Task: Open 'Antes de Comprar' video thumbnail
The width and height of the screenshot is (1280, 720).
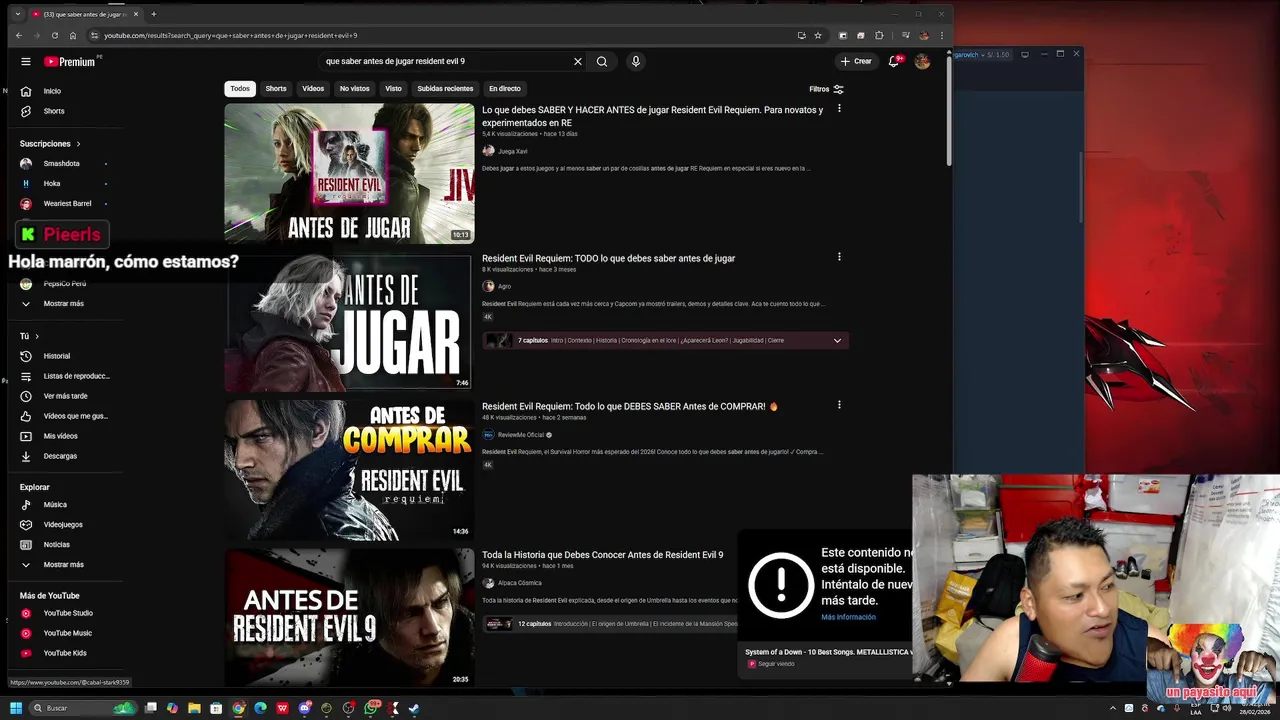Action: 349,470
